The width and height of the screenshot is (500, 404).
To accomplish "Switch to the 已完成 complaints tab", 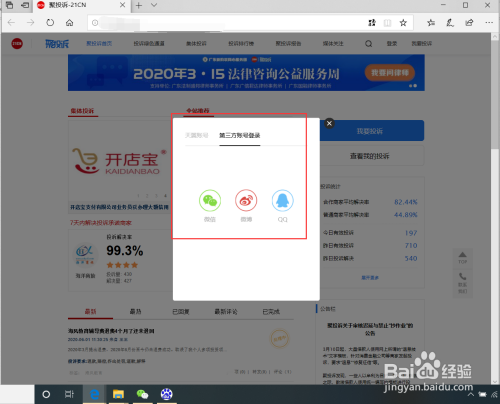I will click(271, 312).
